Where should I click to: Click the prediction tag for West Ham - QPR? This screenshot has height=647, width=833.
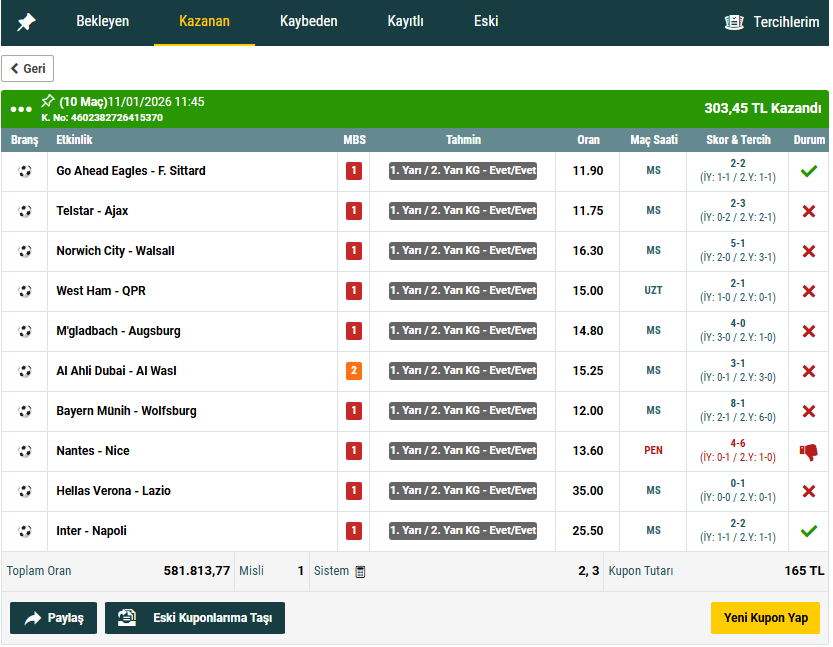[x=463, y=291]
